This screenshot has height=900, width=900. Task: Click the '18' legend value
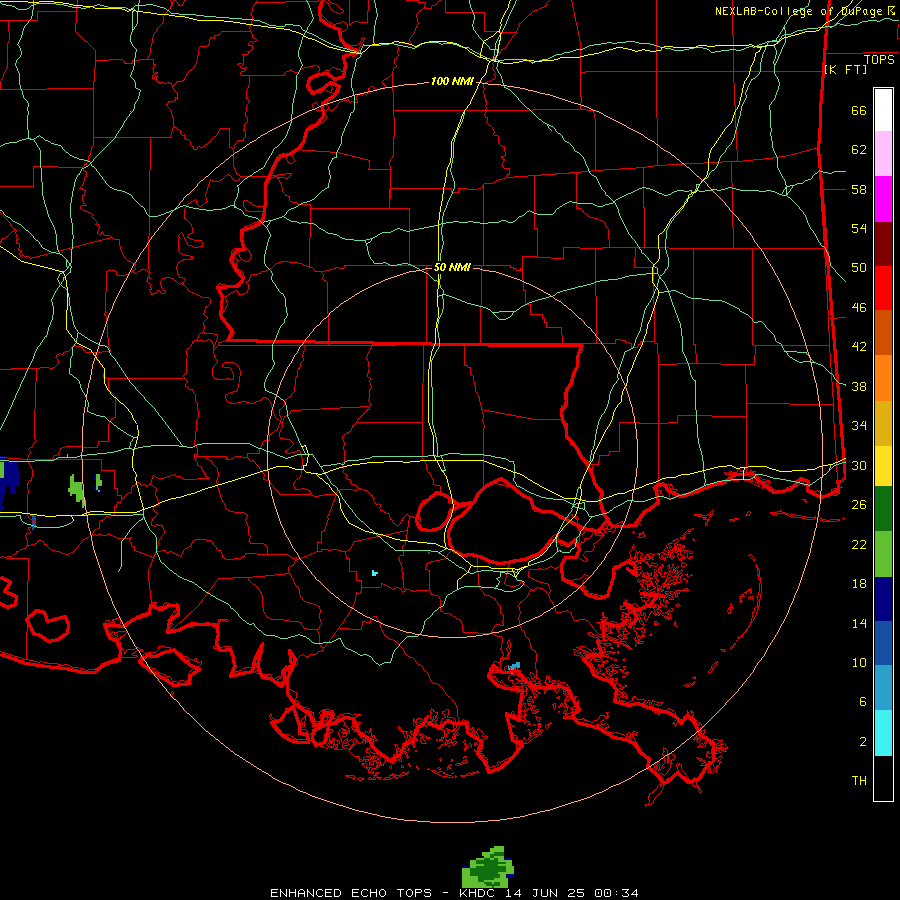click(x=859, y=584)
